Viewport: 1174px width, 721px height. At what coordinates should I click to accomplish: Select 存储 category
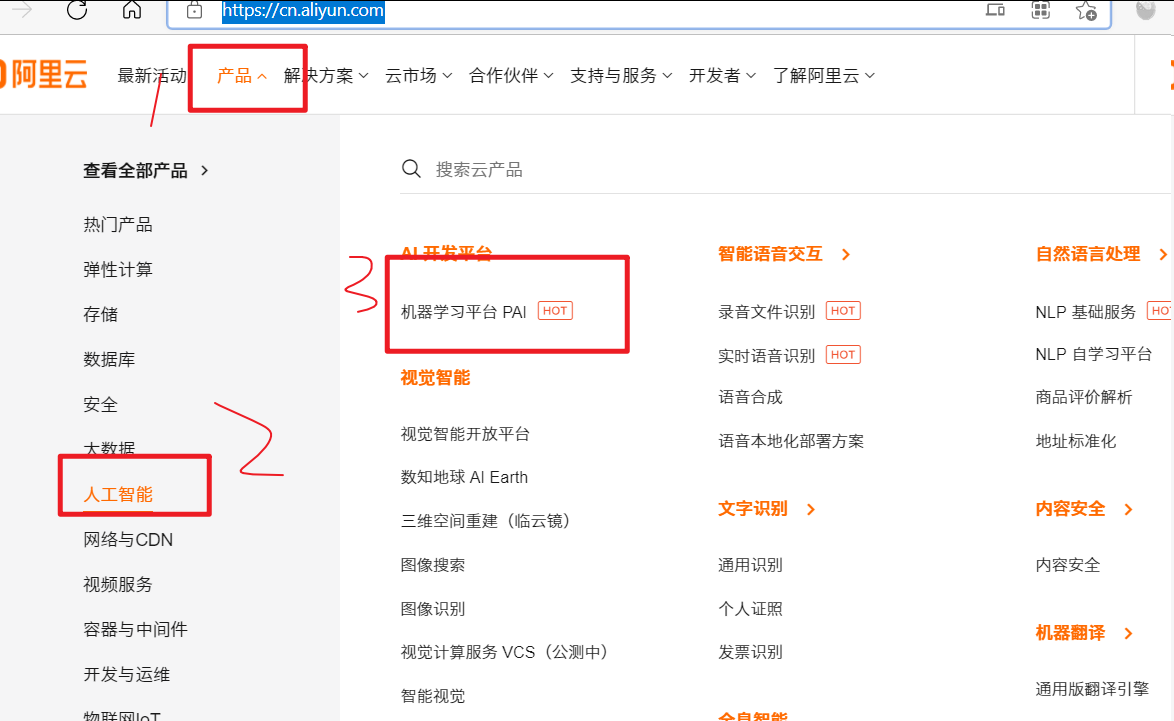[100, 314]
